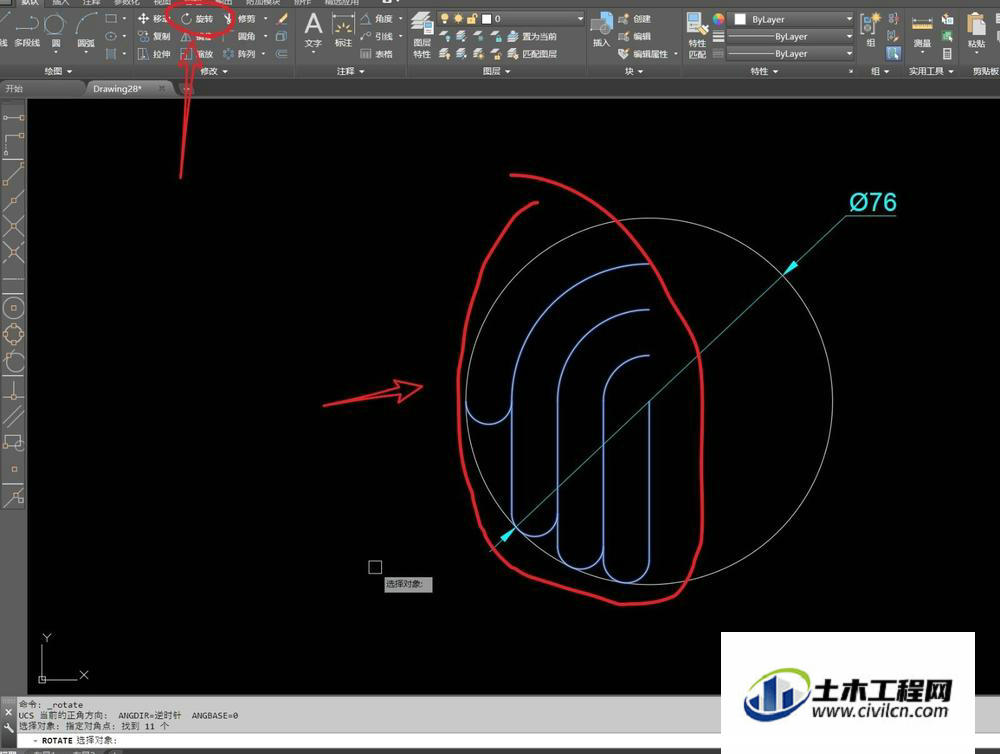This screenshot has height=754, width=1000.
Task: Select the Quadrant object snap icon
Action: [13, 334]
